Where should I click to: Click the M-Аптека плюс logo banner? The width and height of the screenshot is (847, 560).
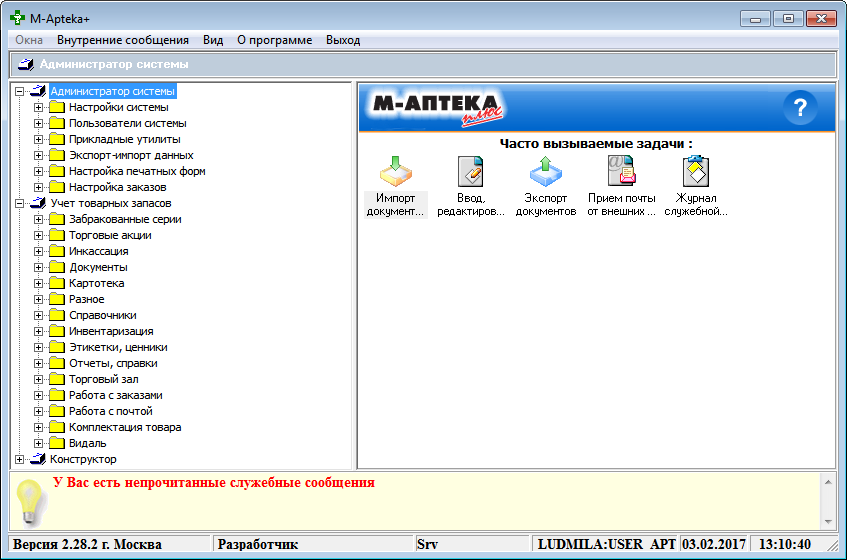tap(436, 106)
